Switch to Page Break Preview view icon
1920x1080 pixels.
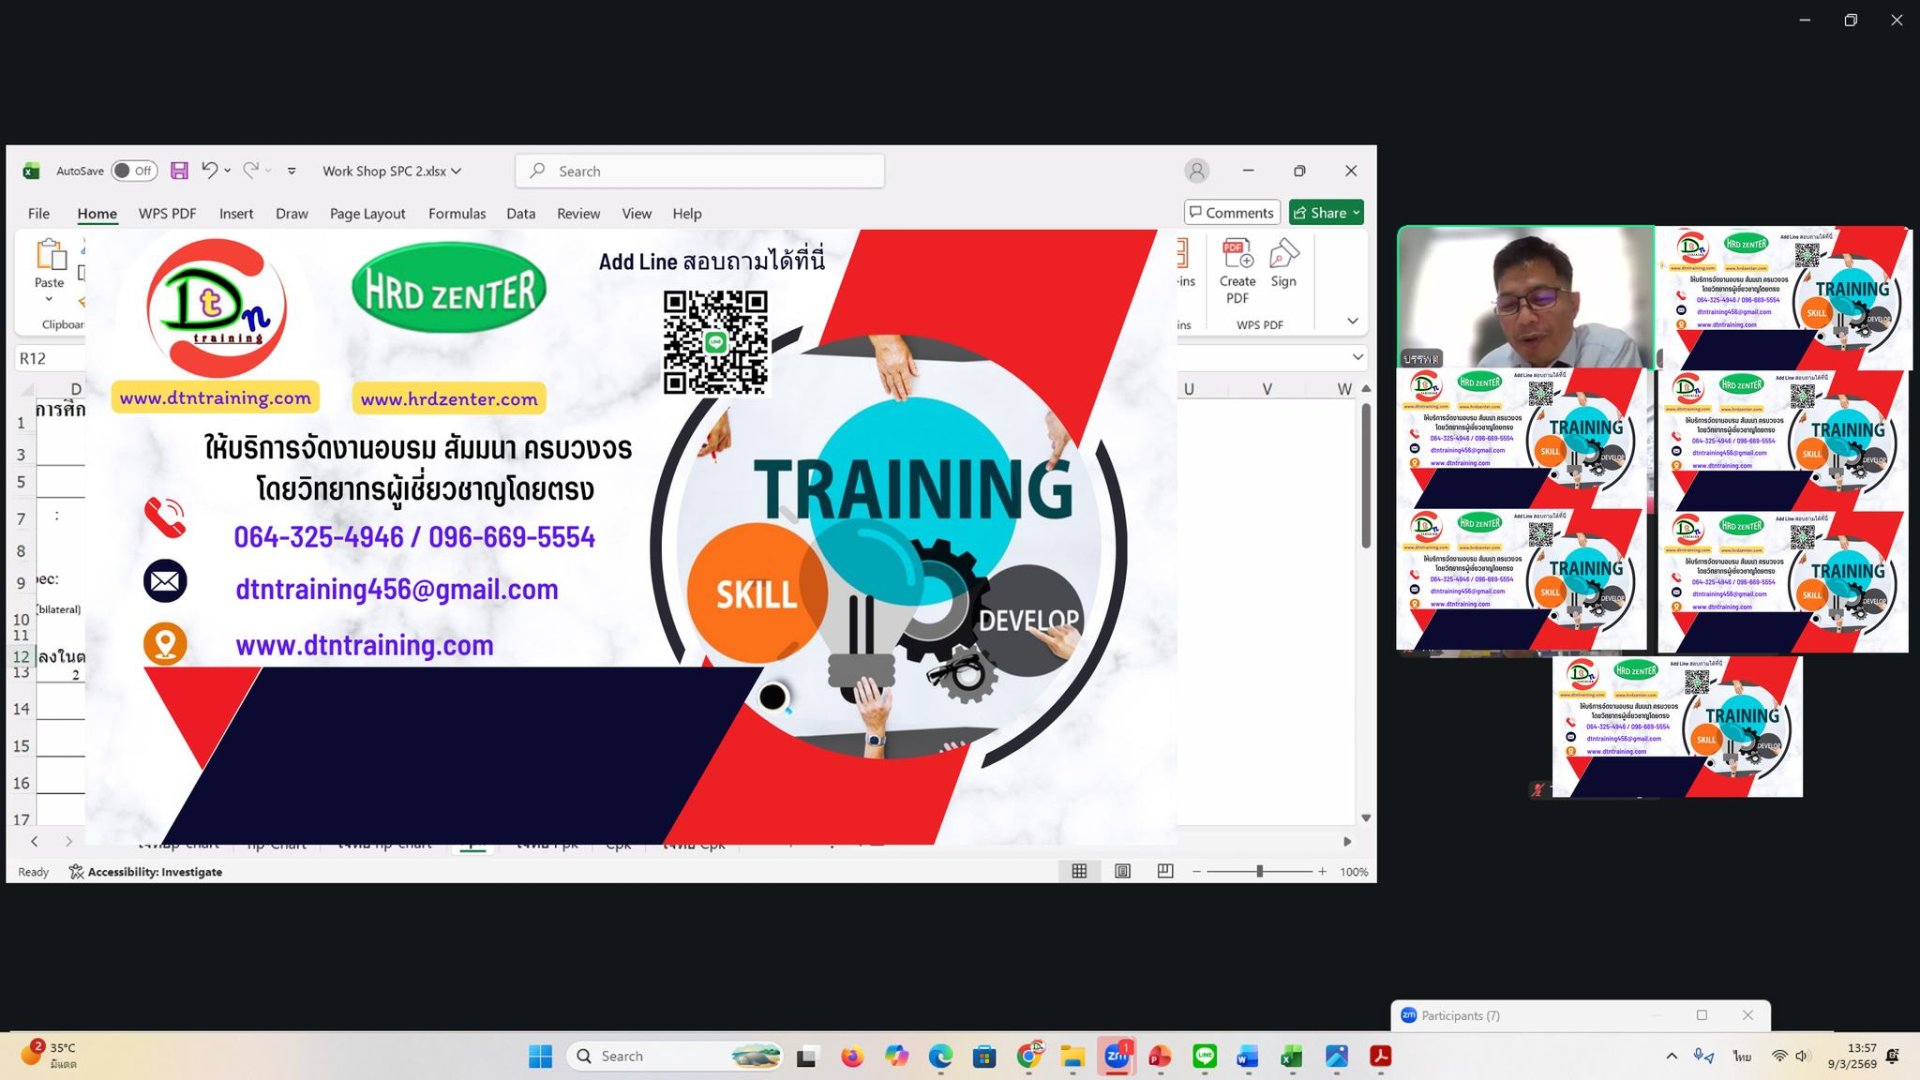1165,871
